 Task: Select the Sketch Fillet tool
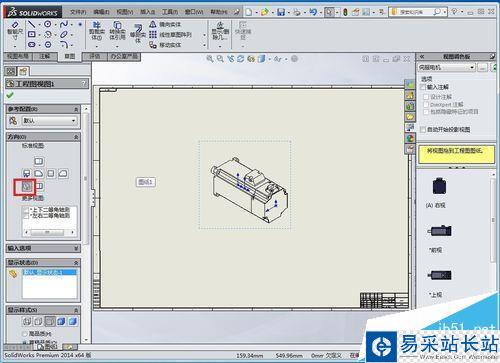click(64, 44)
